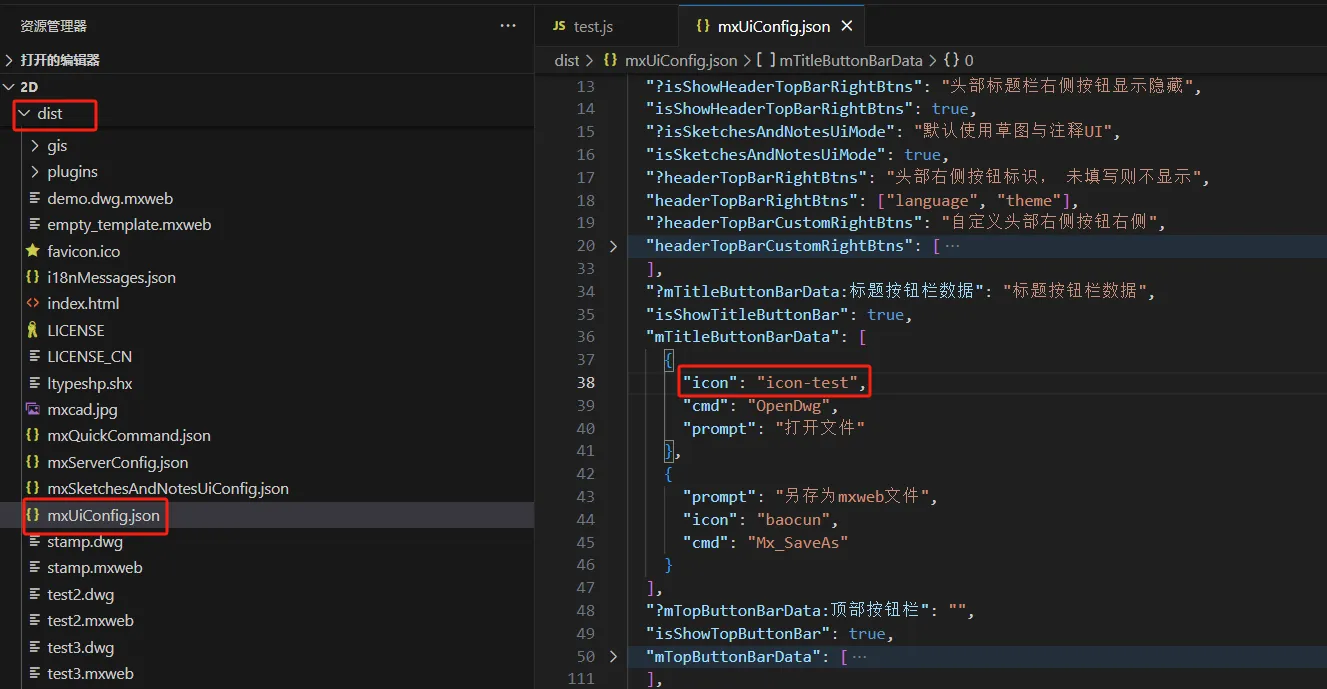The width and height of the screenshot is (1327, 689).
Task: Click the mxcad.jpg image icon
Action: click(33, 409)
